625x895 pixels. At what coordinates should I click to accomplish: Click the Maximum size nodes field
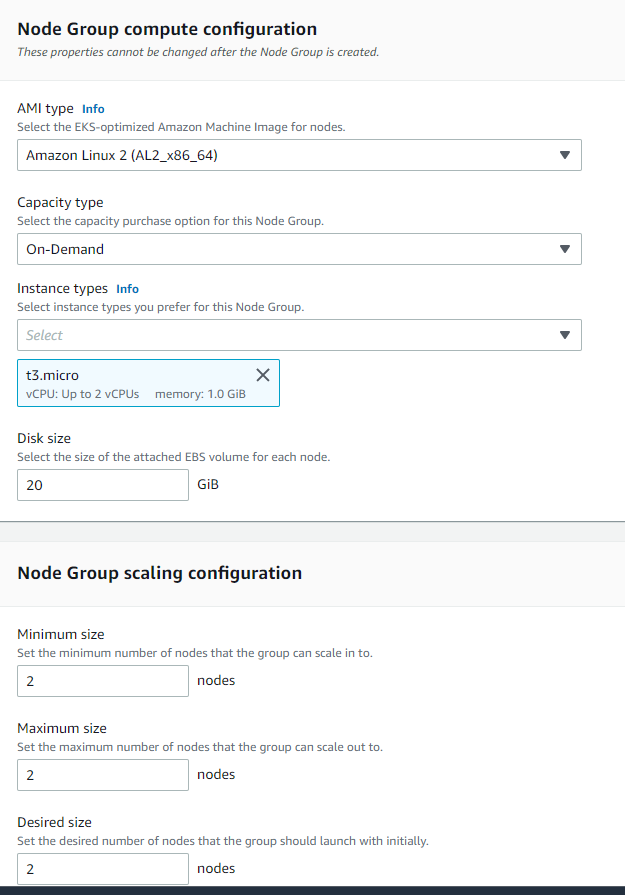pyautogui.click(x=103, y=775)
